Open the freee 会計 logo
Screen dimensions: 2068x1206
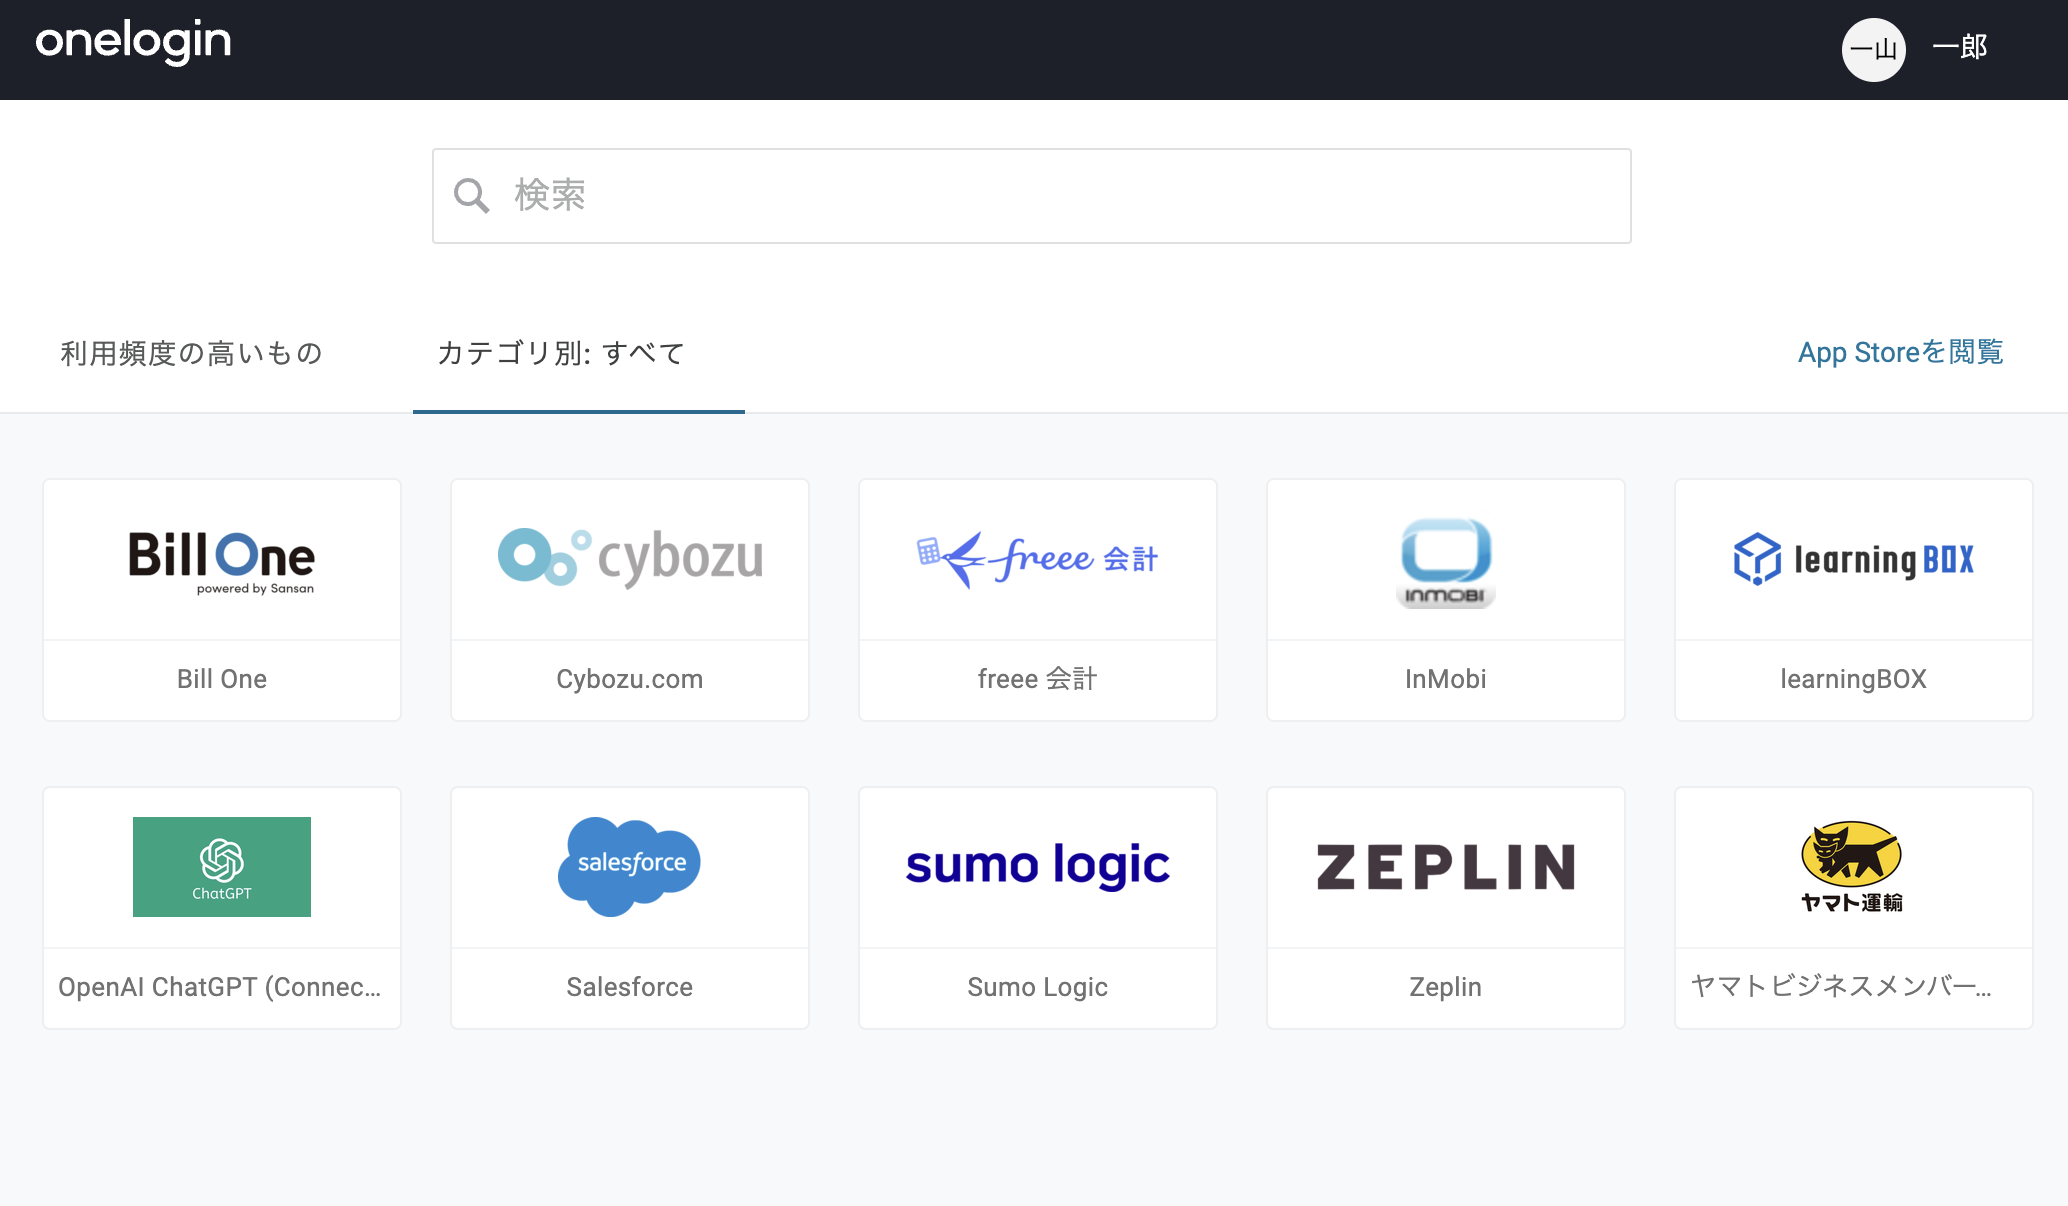pyautogui.click(x=1037, y=559)
